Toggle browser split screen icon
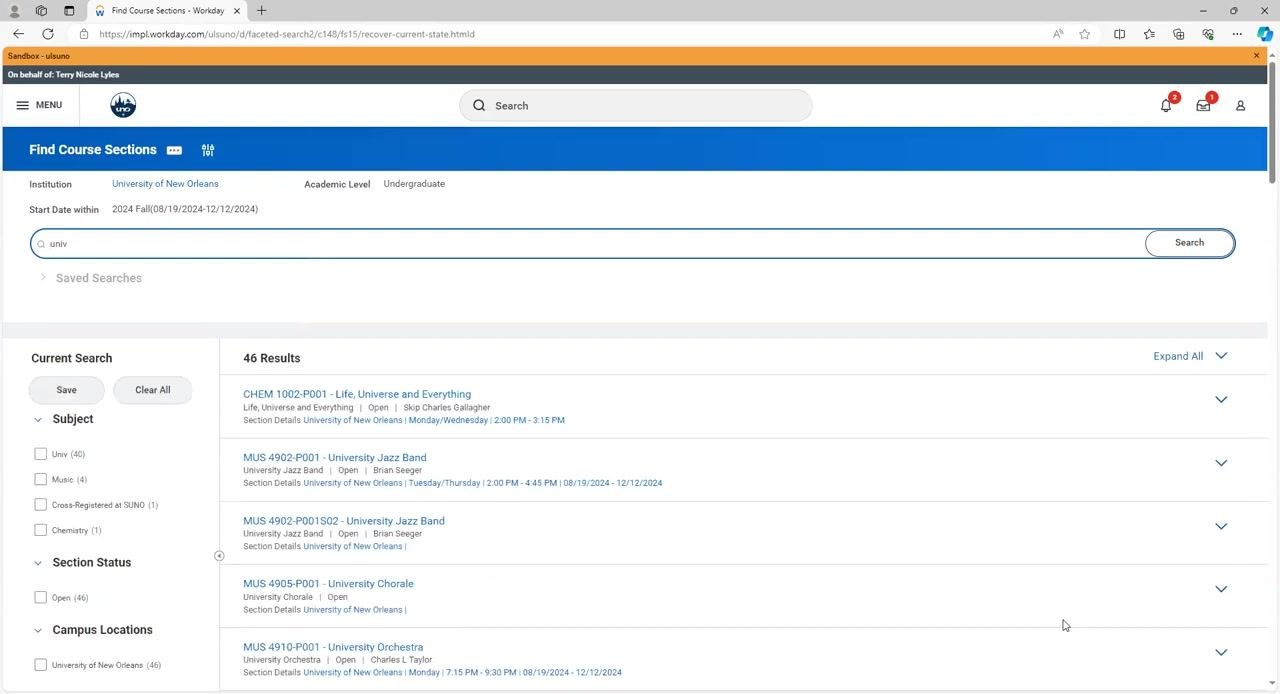 [x=1119, y=34]
